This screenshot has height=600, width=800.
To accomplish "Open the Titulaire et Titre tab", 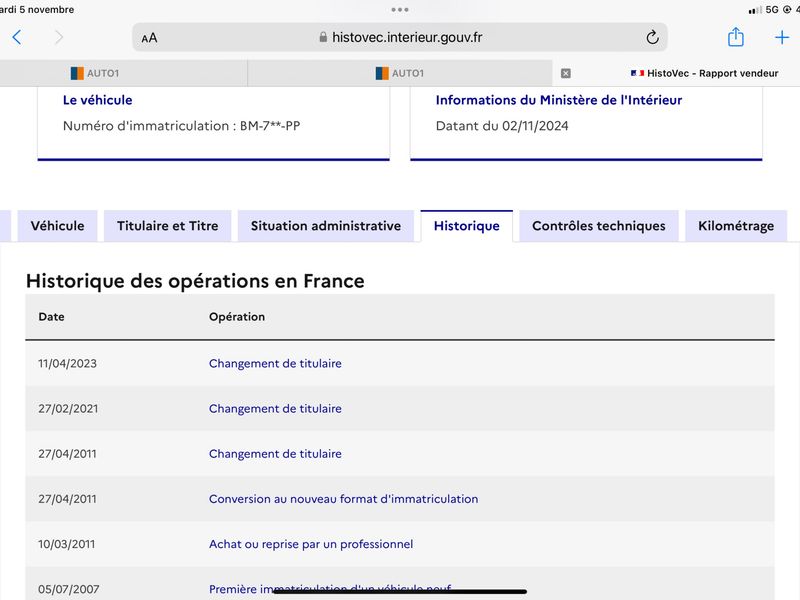I will click(167, 226).
